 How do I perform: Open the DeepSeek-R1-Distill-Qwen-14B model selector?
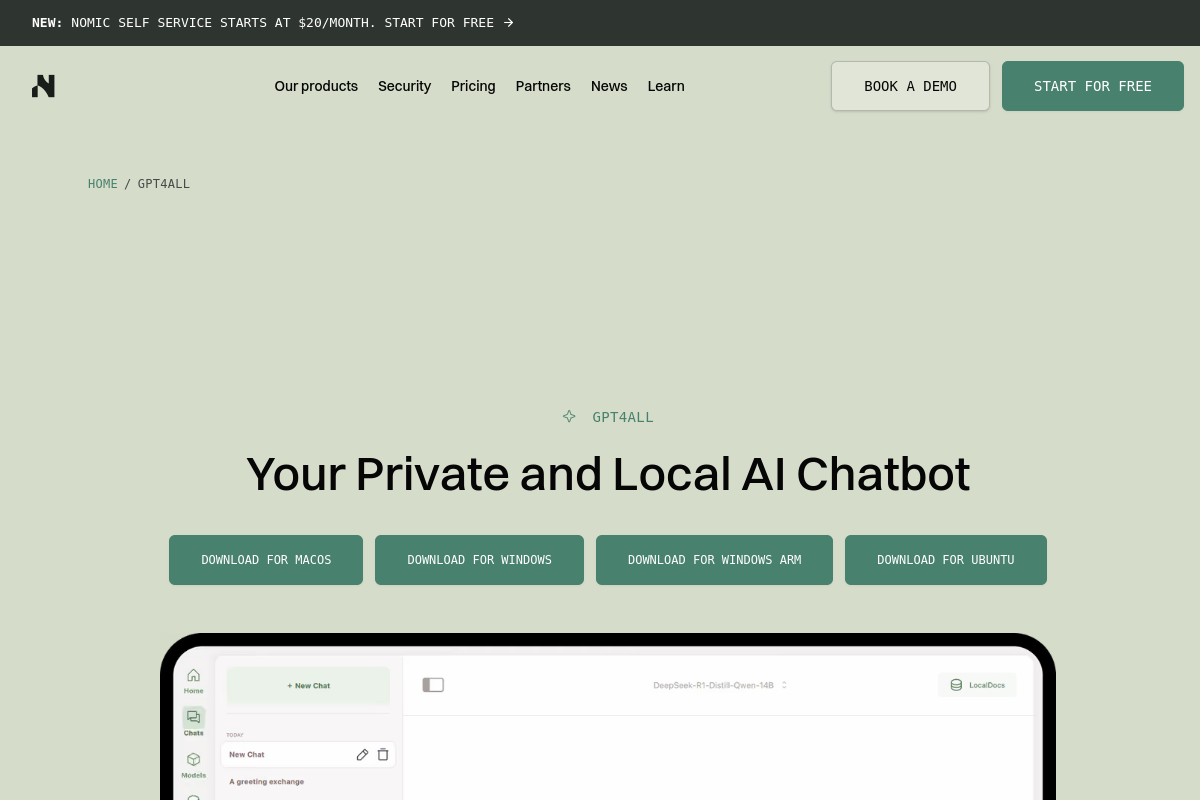tap(720, 685)
